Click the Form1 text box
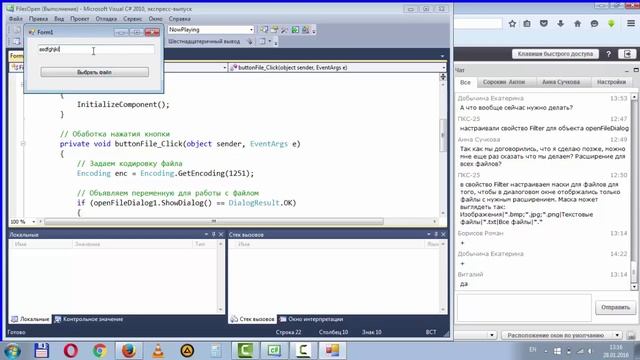Screen dimensions: 640x360 coord(96,49)
